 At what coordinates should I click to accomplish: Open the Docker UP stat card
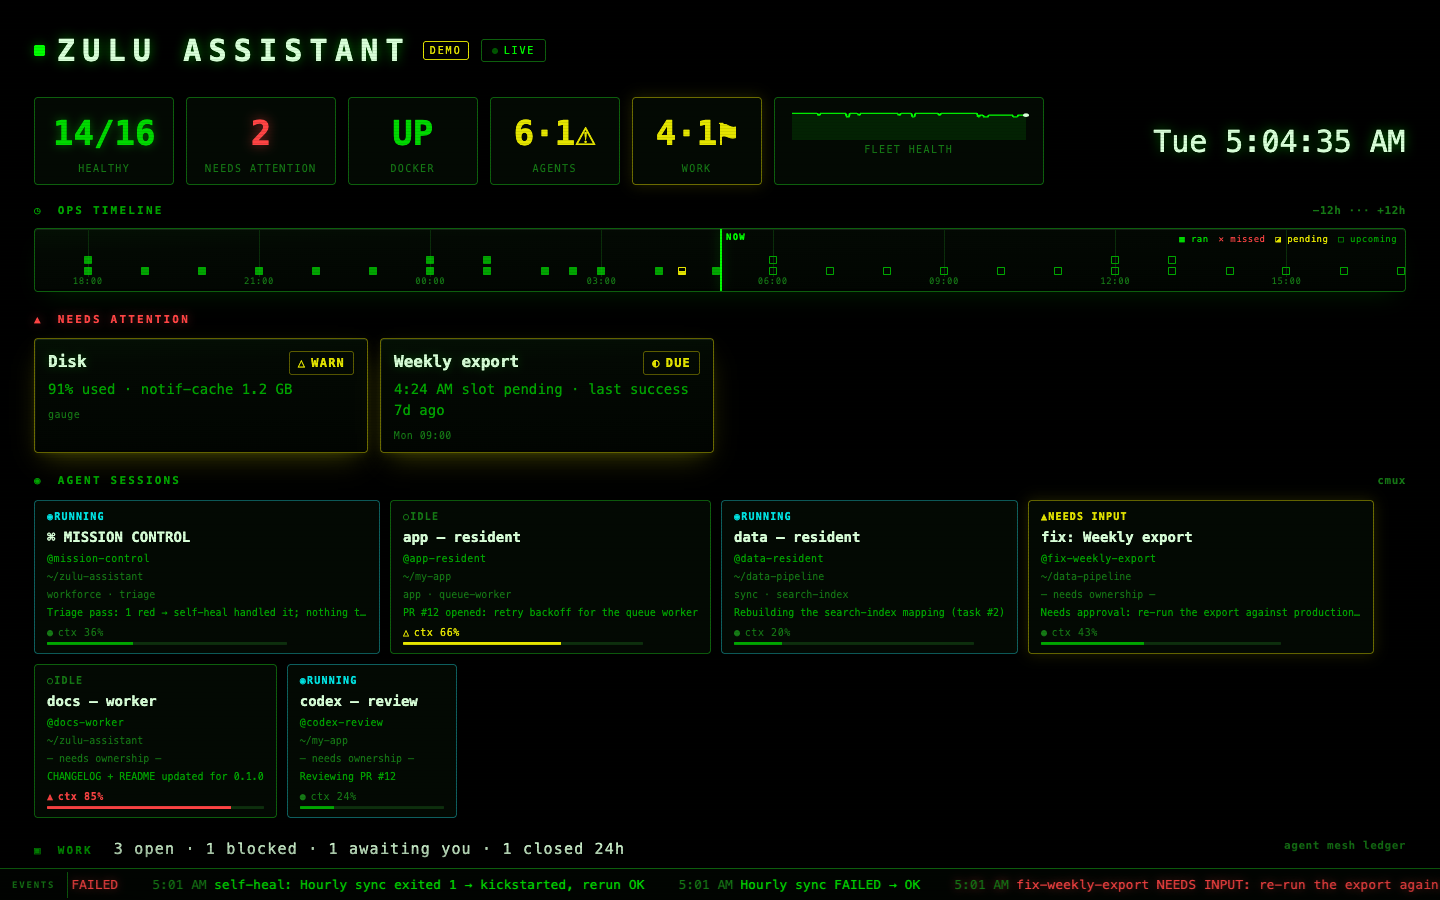coord(413,141)
